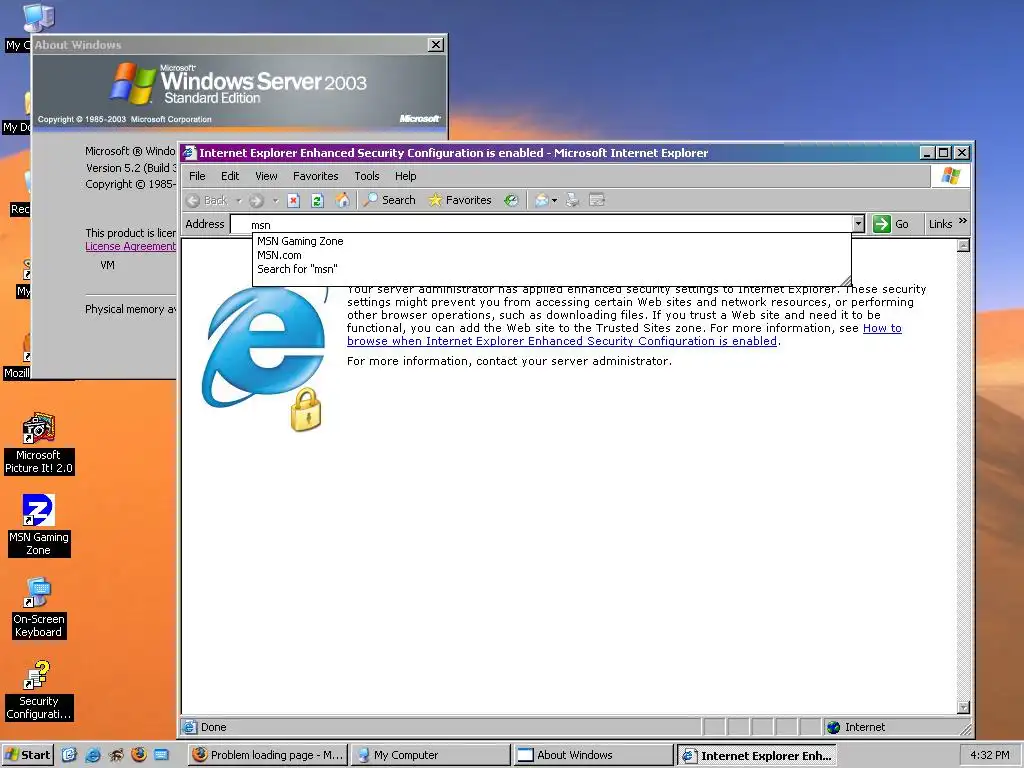Click inside the Address field containing msn
Screen dimensions: 1024x768
click(x=541, y=225)
